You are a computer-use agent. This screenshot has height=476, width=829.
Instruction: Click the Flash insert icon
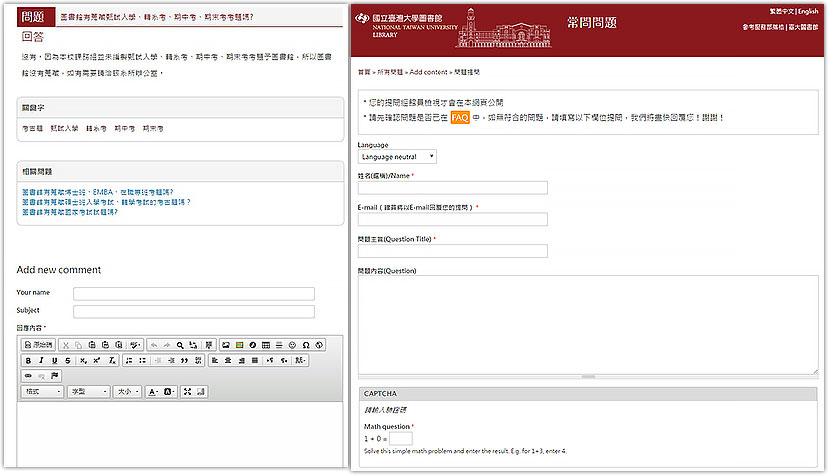pos(253,345)
